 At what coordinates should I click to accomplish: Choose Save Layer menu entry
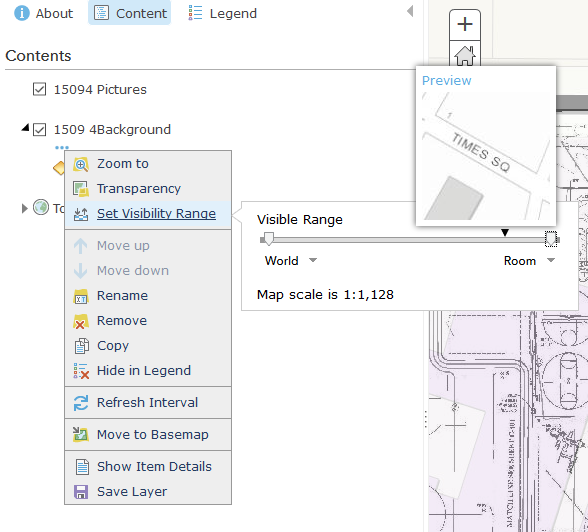pos(148,491)
